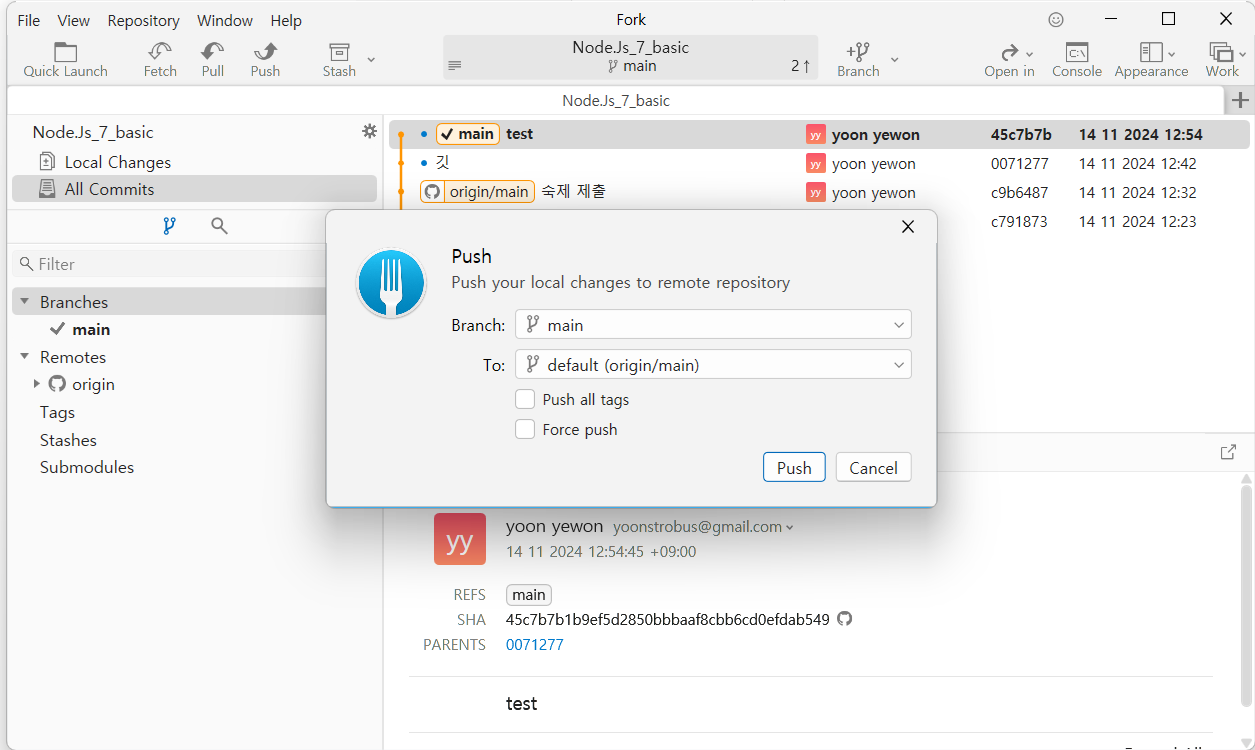This screenshot has height=750, width=1255.
Task: Click commit hash c9b6487
Action: point(1020,192)
